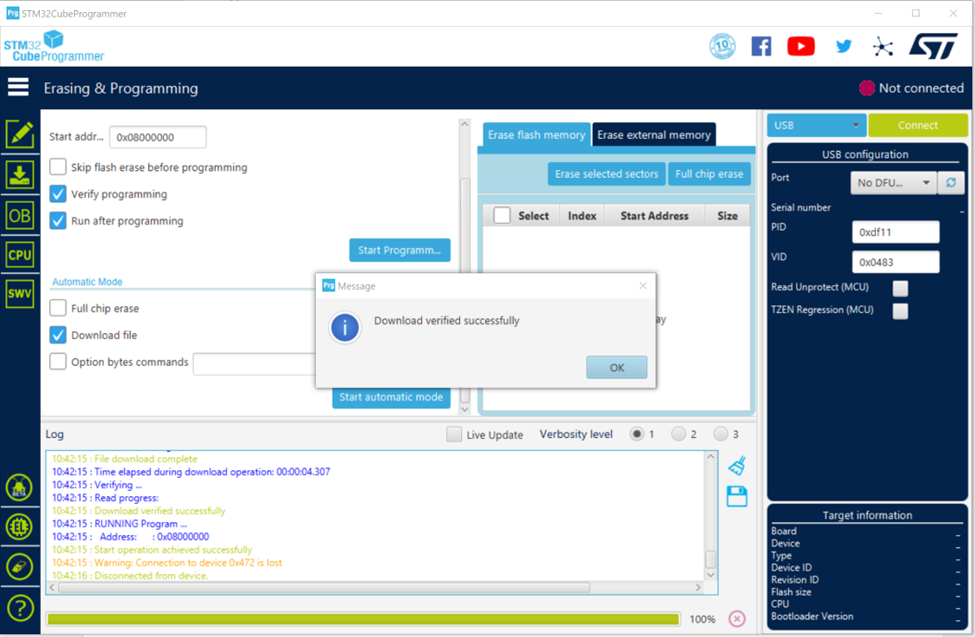Open Twitter page icon
This screenshot has height=637, width=975.
844,46
